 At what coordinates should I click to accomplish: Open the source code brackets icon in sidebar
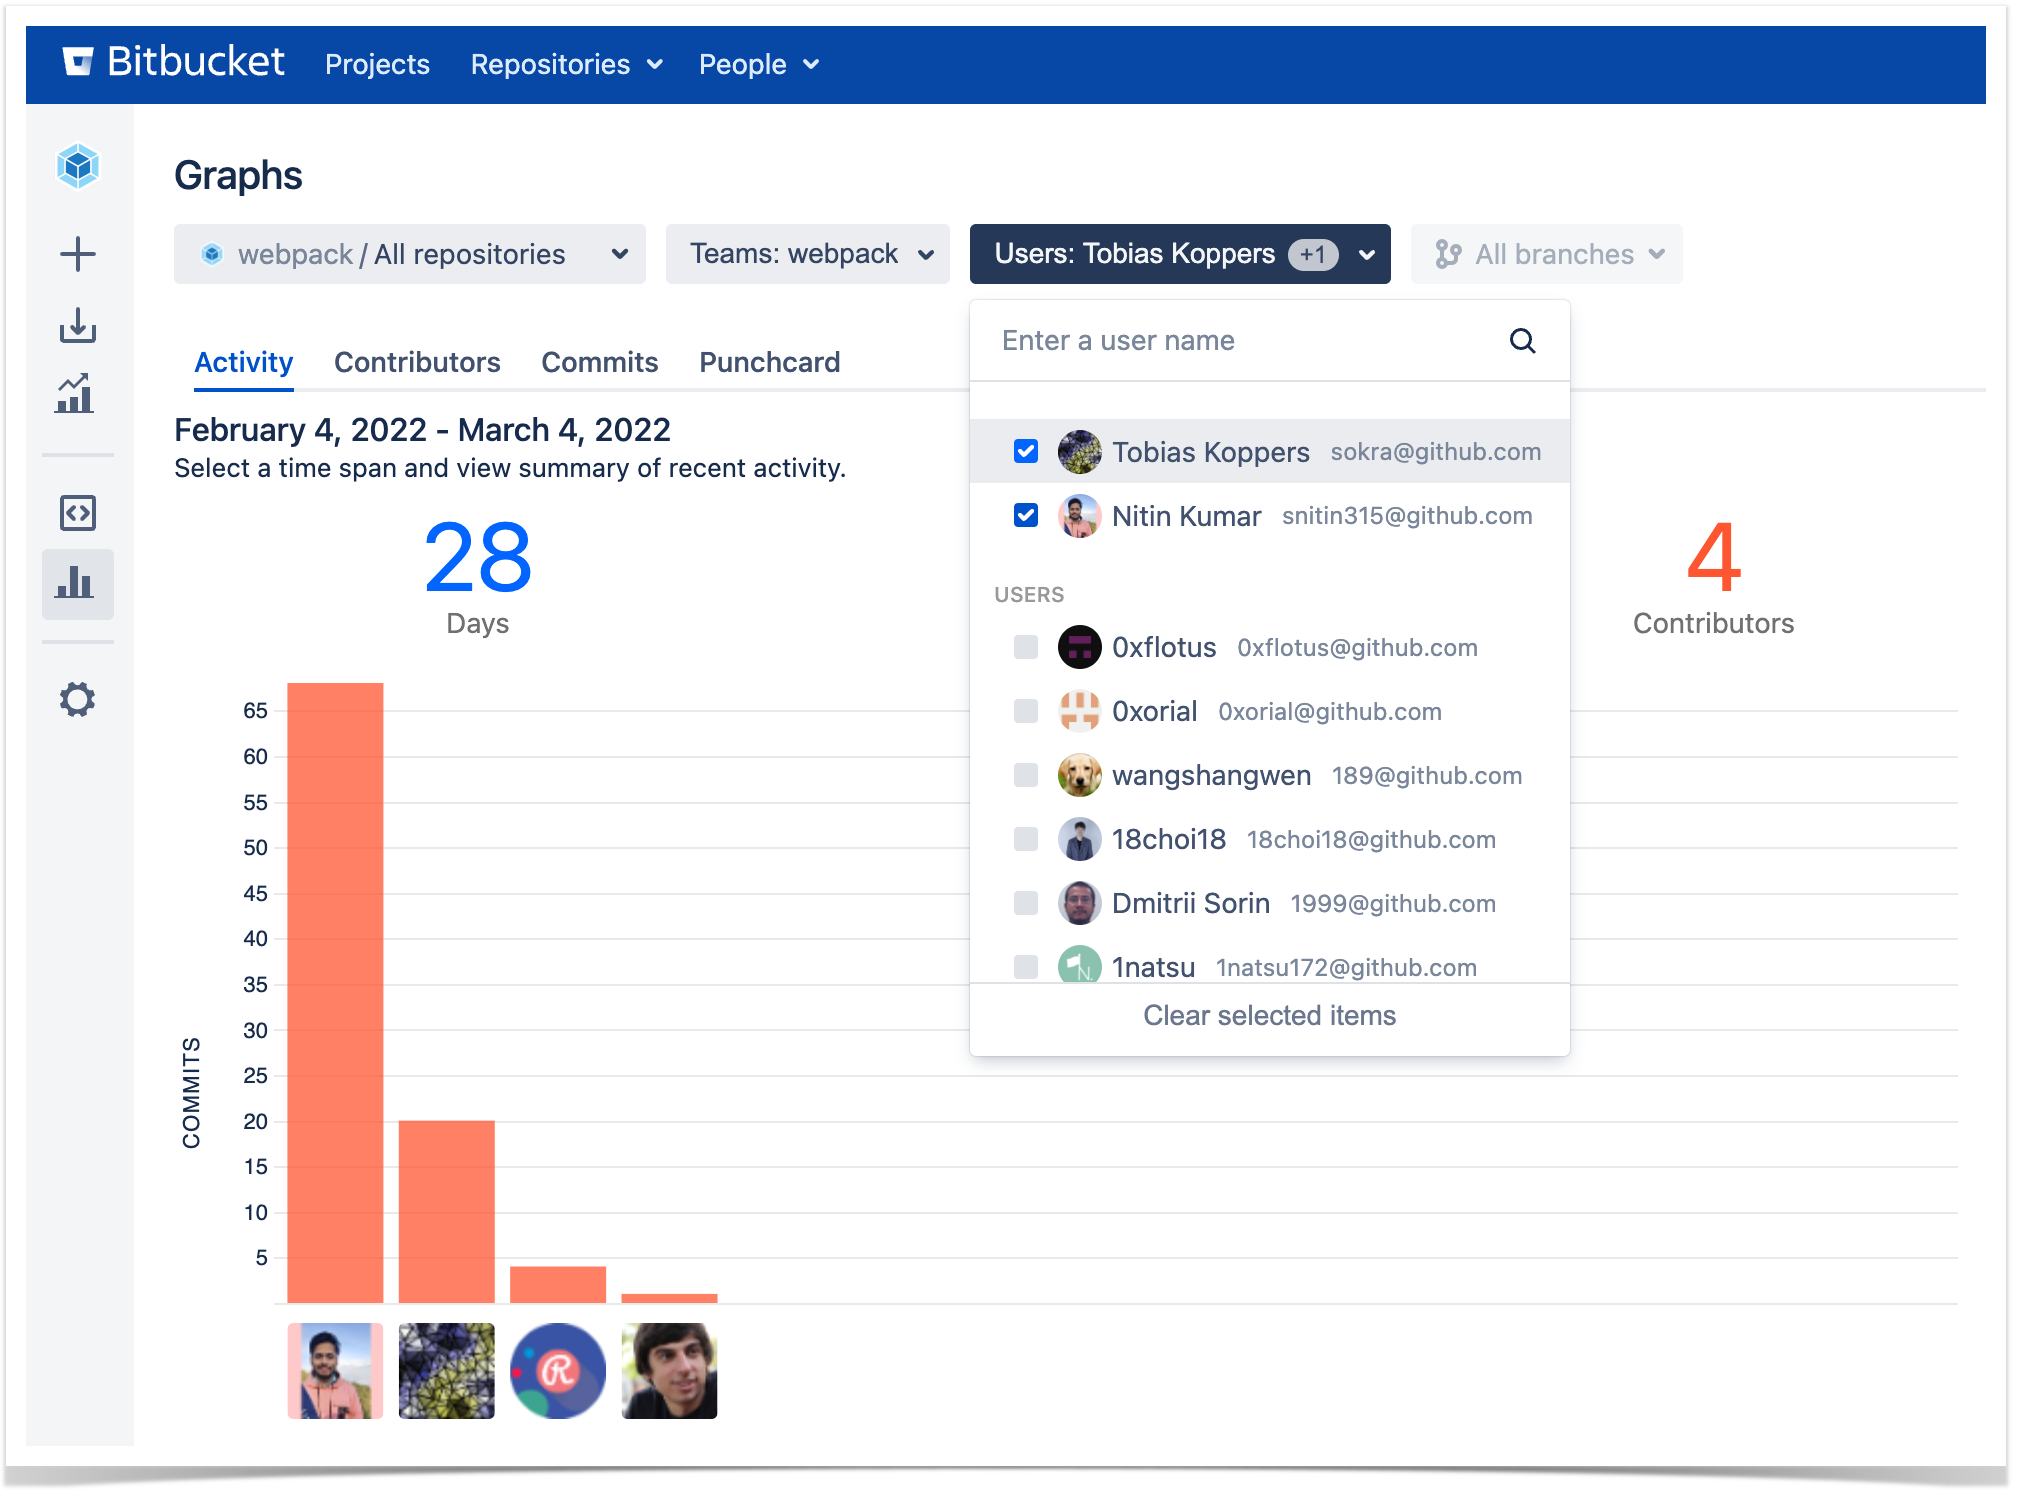click(78, 513)
